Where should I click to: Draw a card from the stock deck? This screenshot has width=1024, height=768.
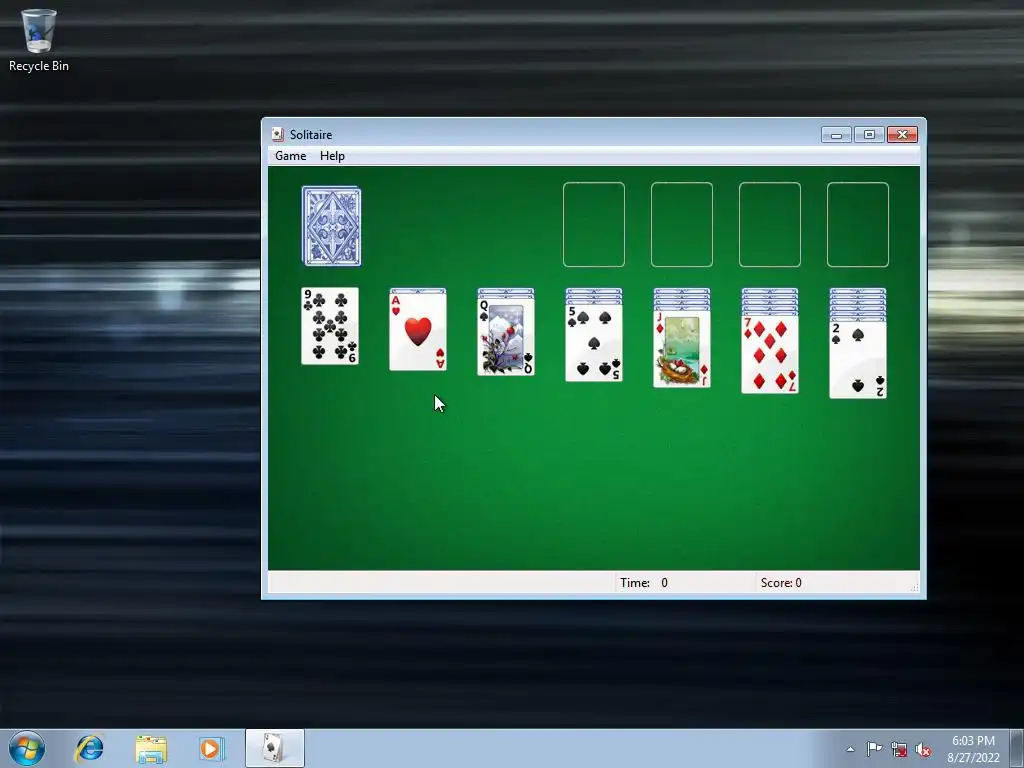tap(331, 226)
